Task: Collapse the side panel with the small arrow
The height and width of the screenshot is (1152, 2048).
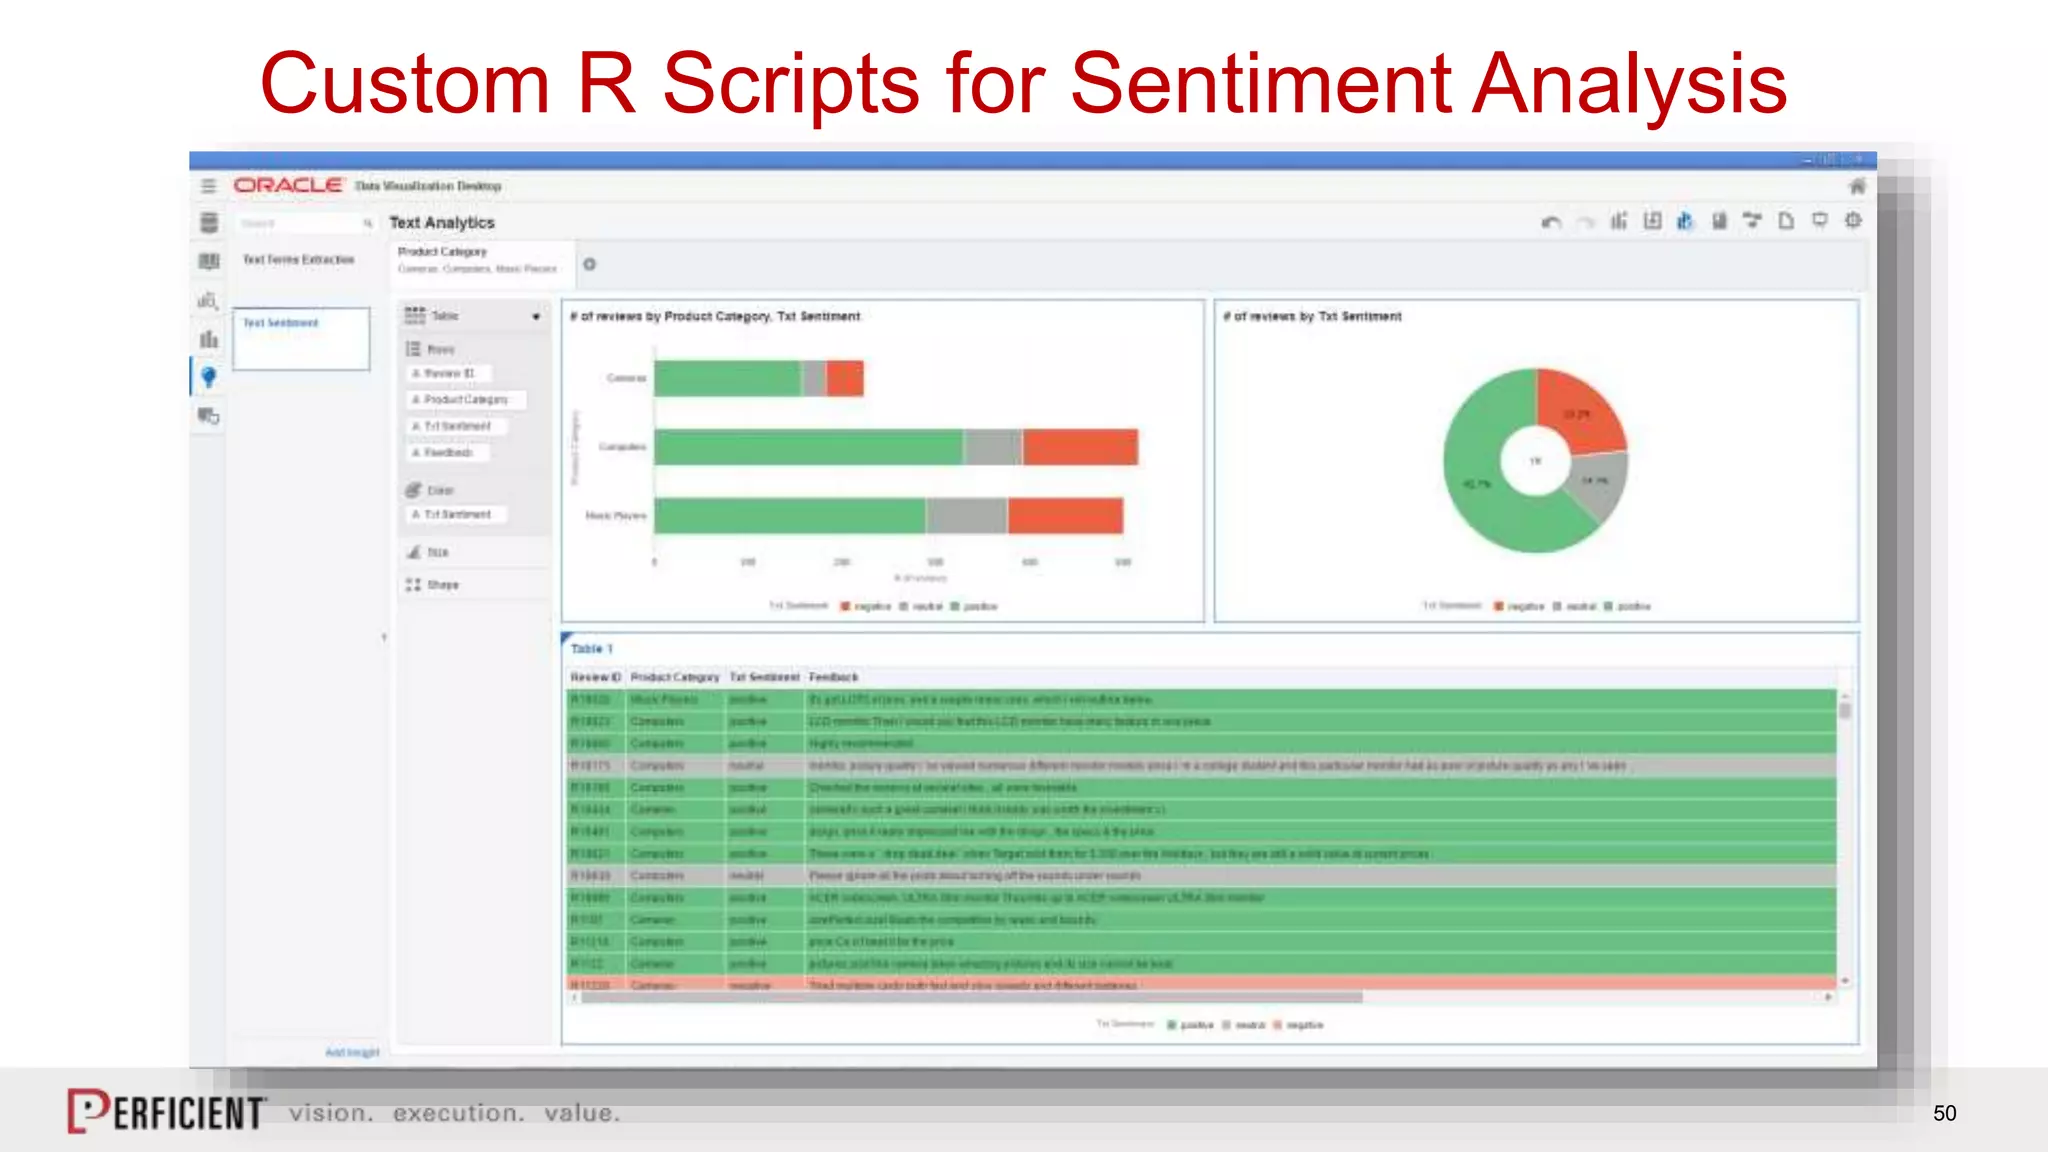Action: [384, 637]
